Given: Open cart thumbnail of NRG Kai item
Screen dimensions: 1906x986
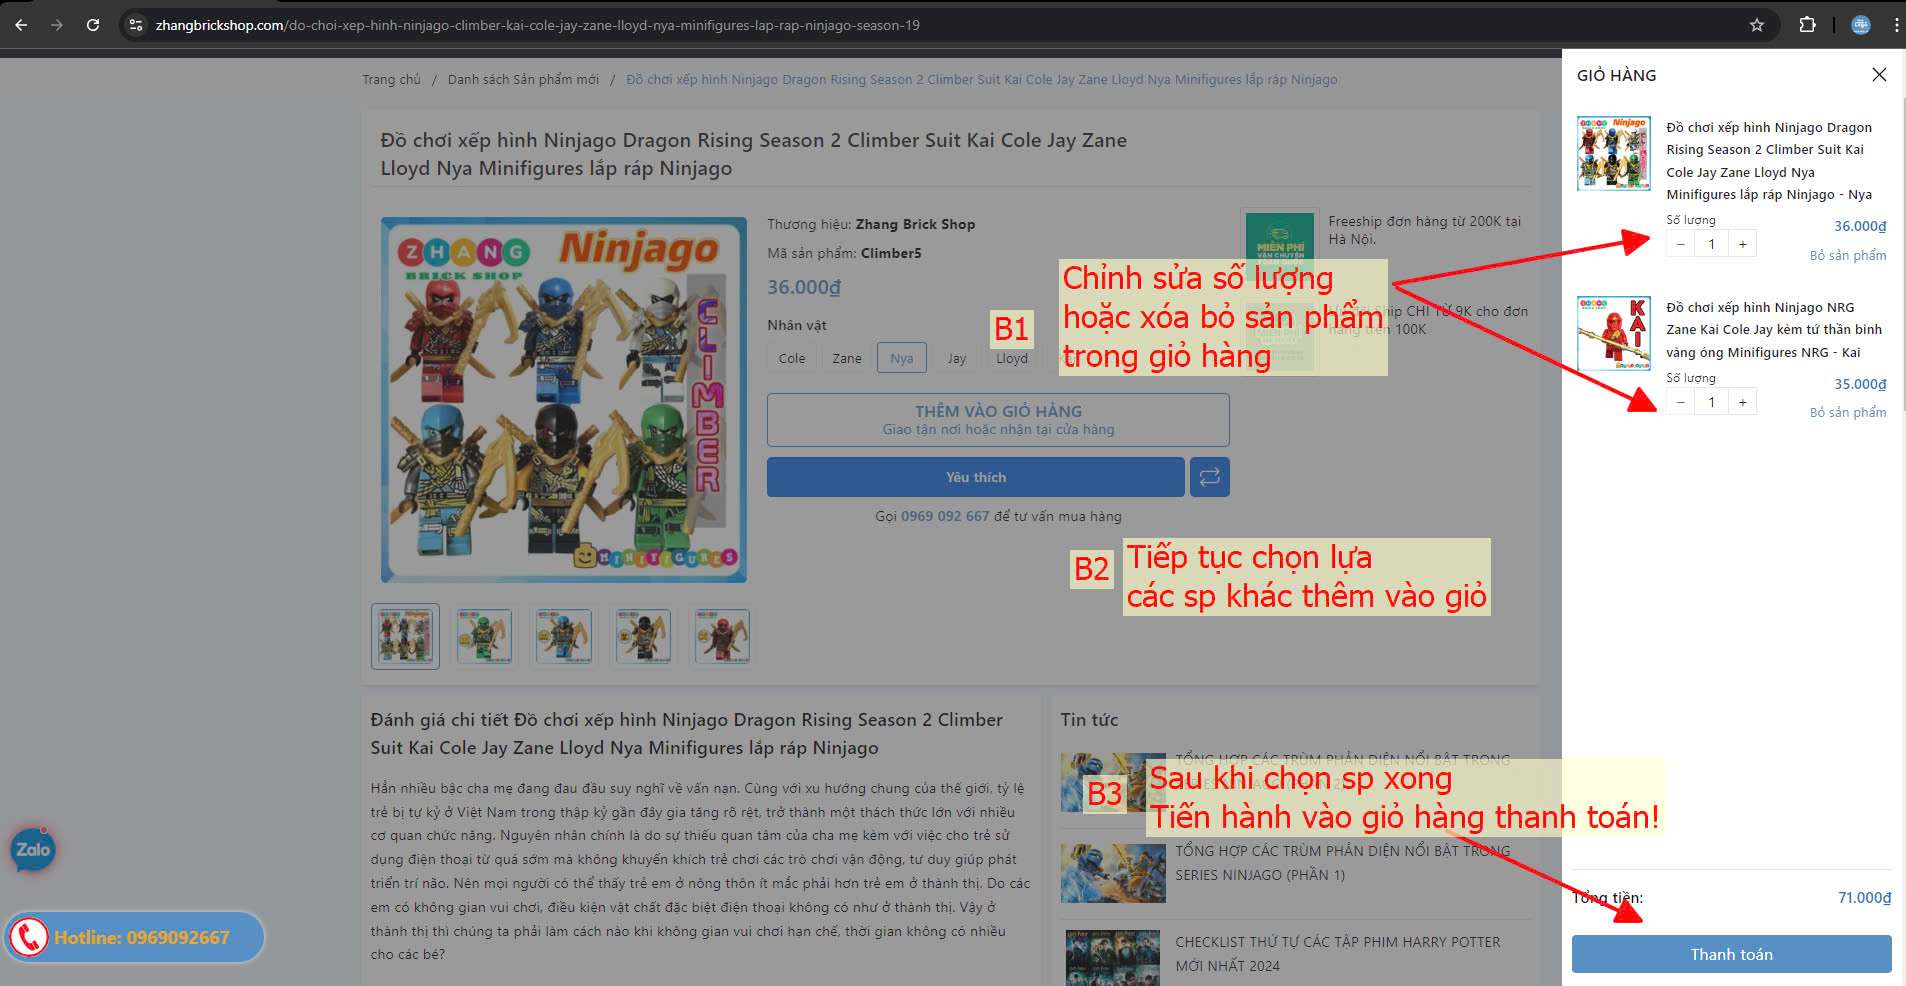Looking at the screenshot, I should pos(1613,333).
